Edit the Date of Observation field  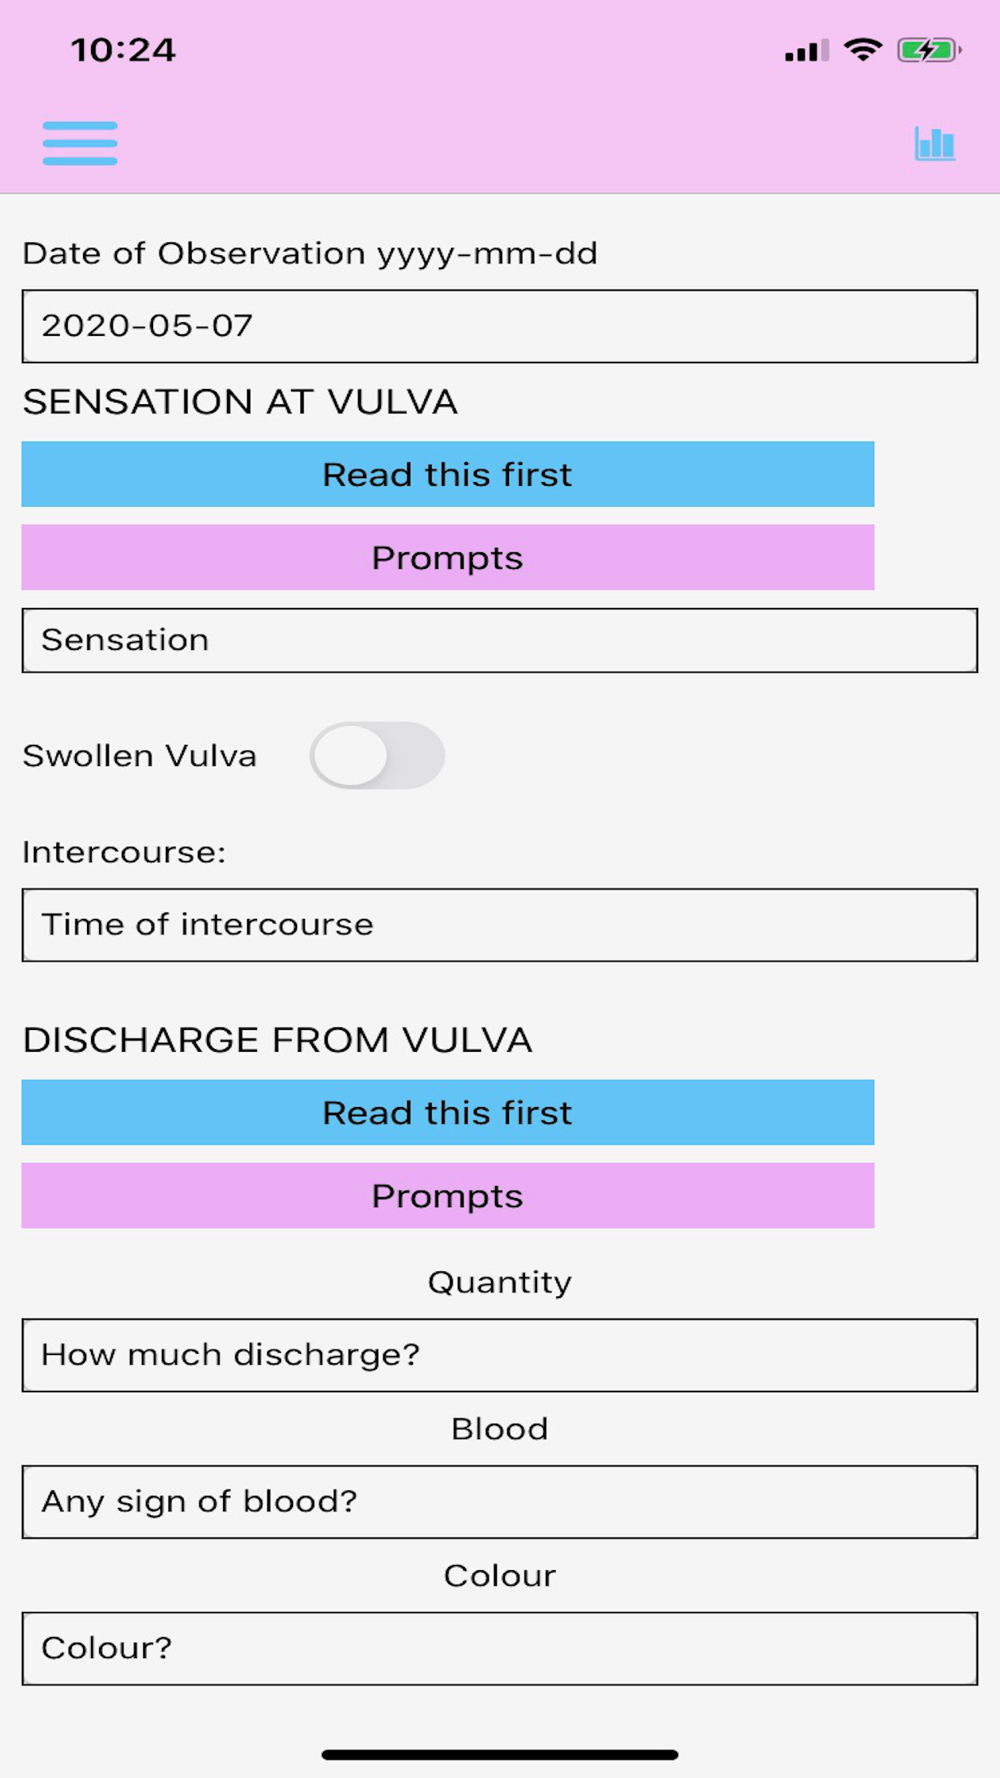(x=499, y=326)
